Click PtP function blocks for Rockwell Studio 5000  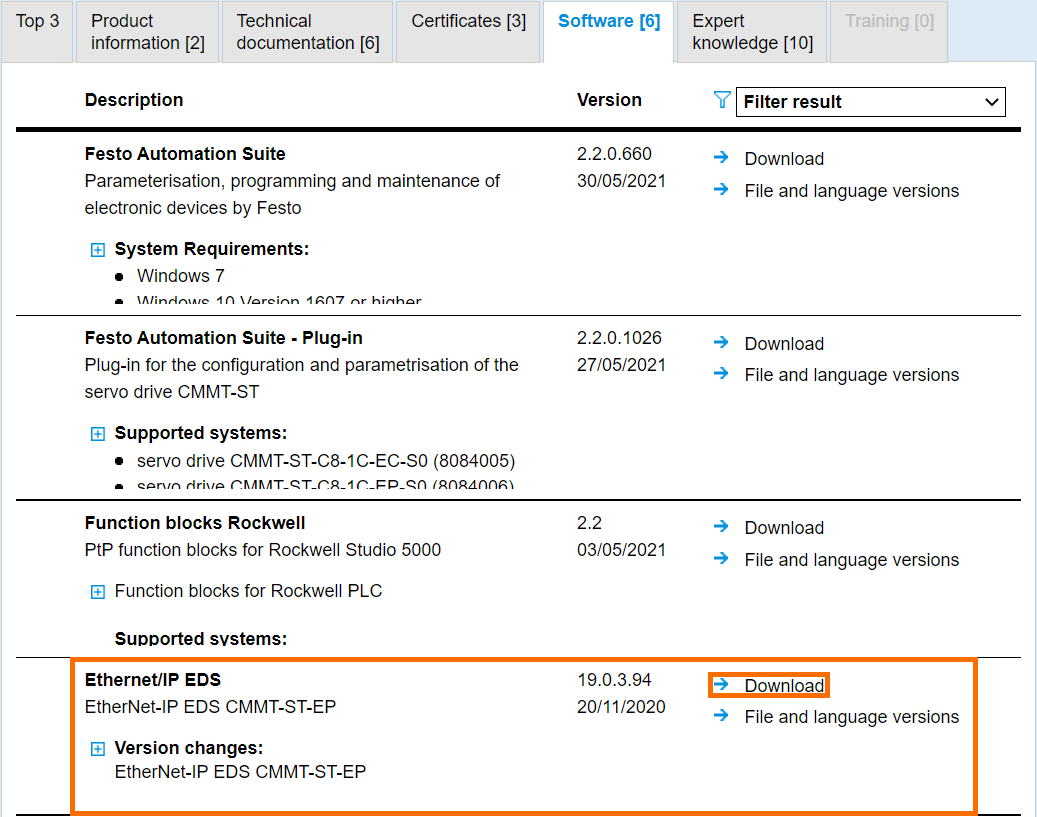point(263,550)
